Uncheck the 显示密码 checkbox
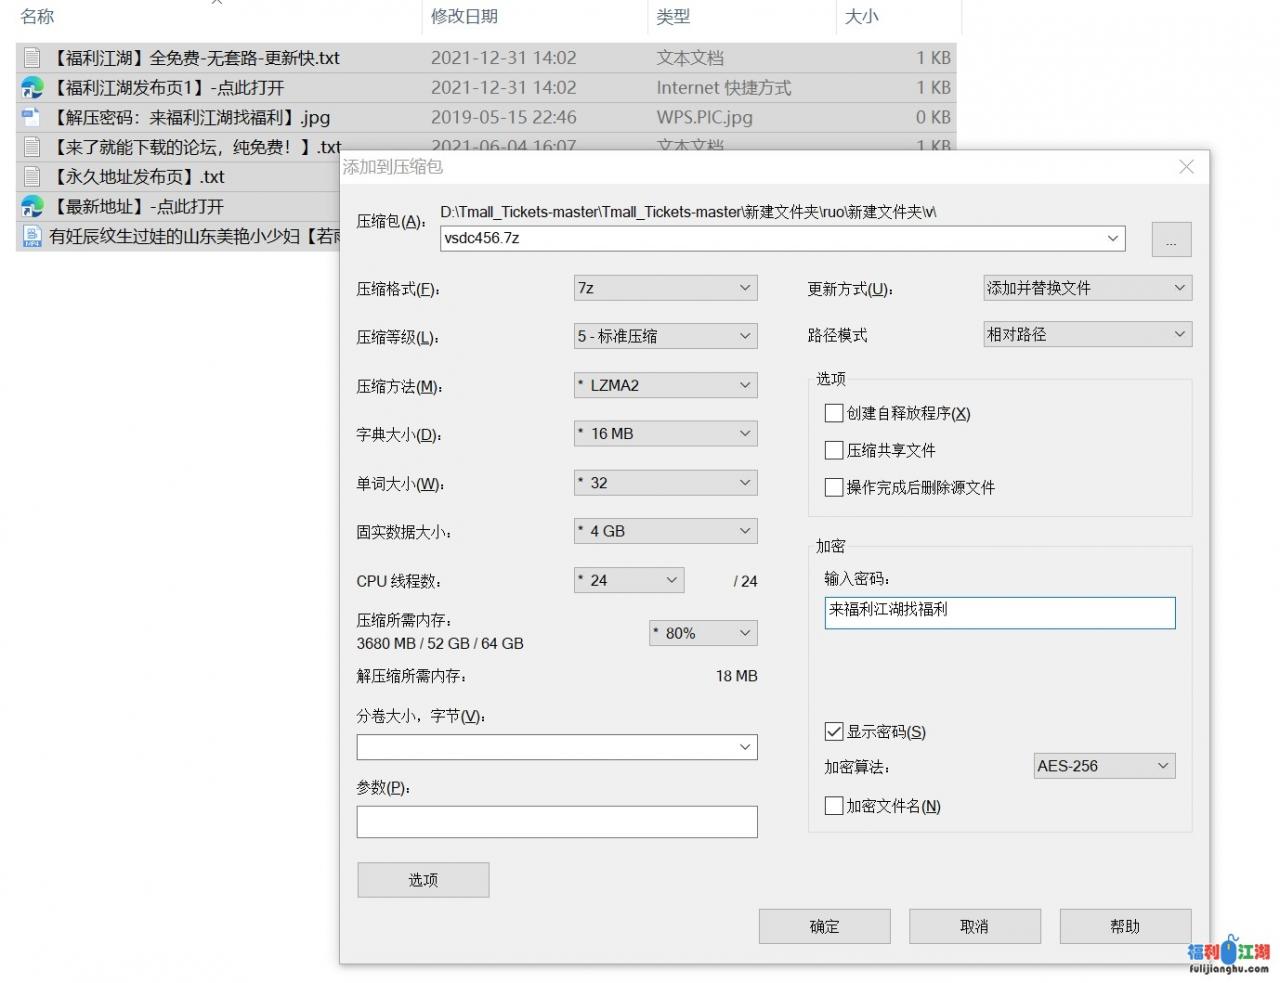 pyautogui.click(x=834, y=732)
